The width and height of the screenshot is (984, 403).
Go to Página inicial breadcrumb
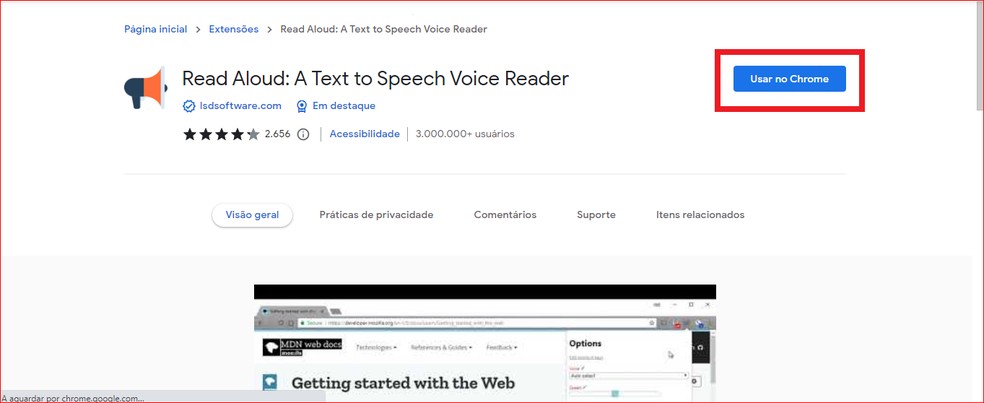(x=156, y=29)
